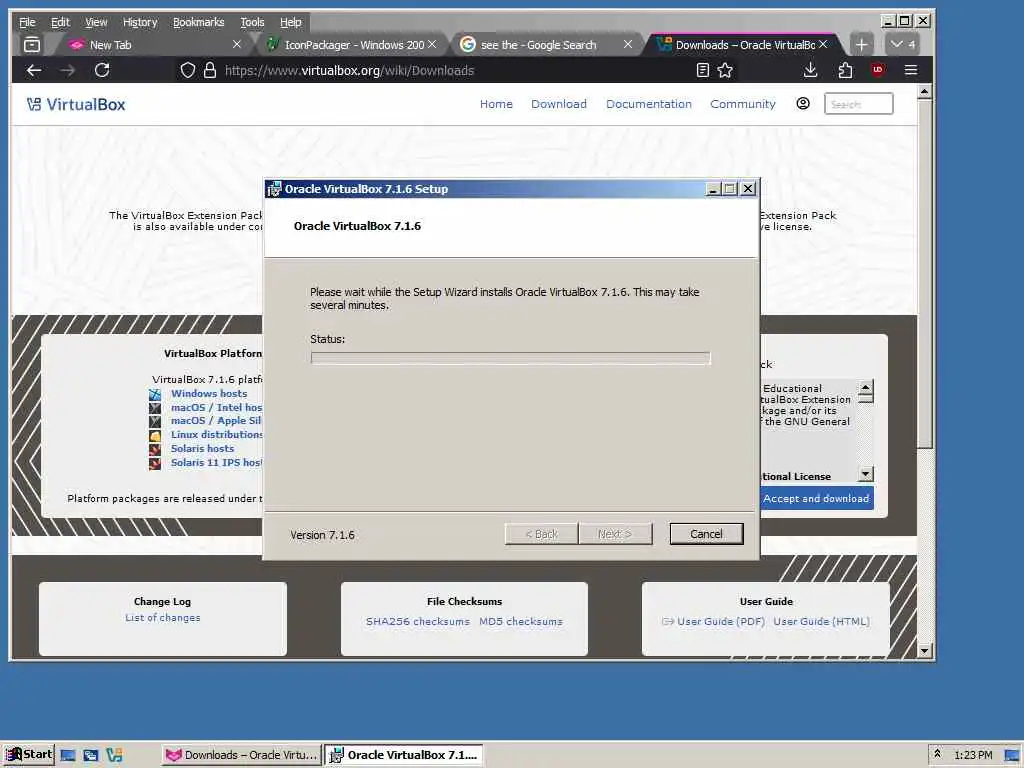Open the History menu
The height and width of the screenshot is (768, 1024).
(x=140, y=22)
